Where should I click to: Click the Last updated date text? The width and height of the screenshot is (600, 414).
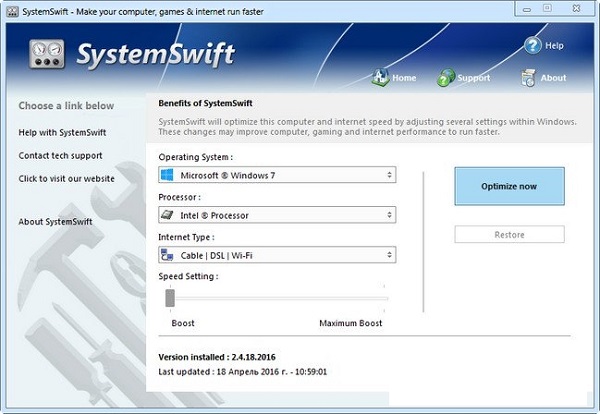pos(243,372)
